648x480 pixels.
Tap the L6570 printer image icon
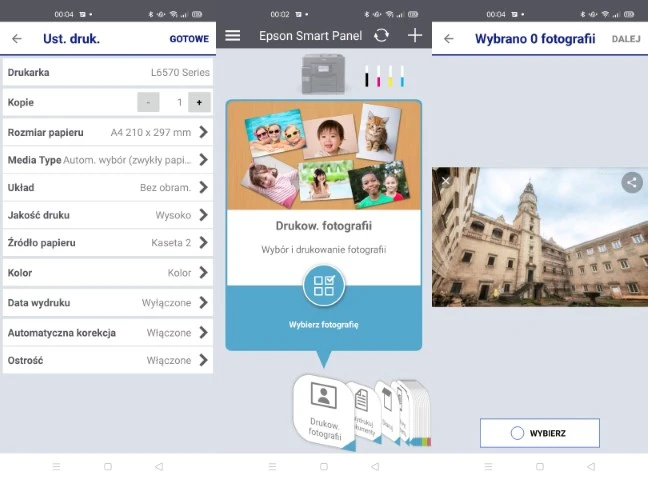(x=323, y=76)
